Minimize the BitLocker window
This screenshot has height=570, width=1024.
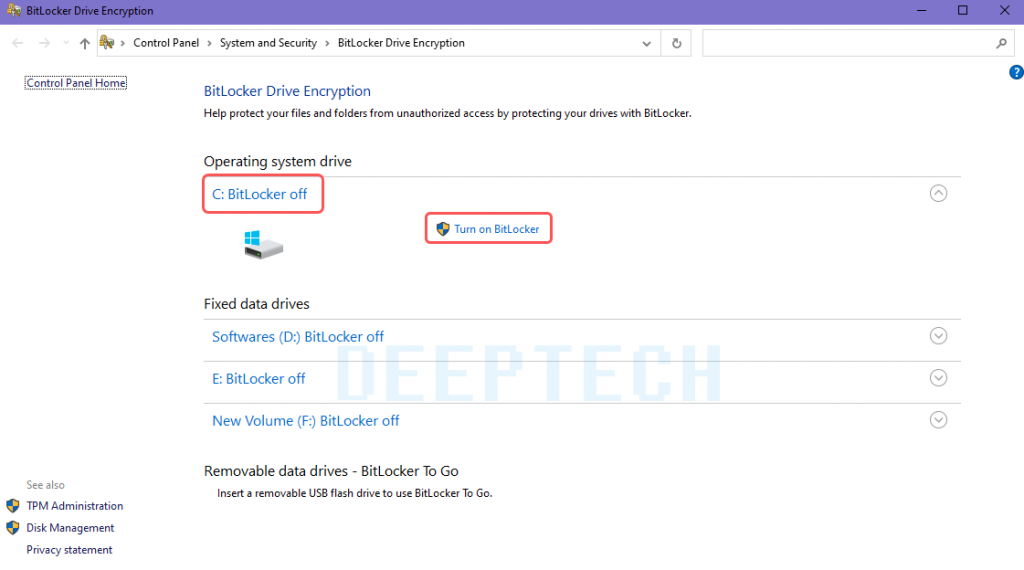921,10
